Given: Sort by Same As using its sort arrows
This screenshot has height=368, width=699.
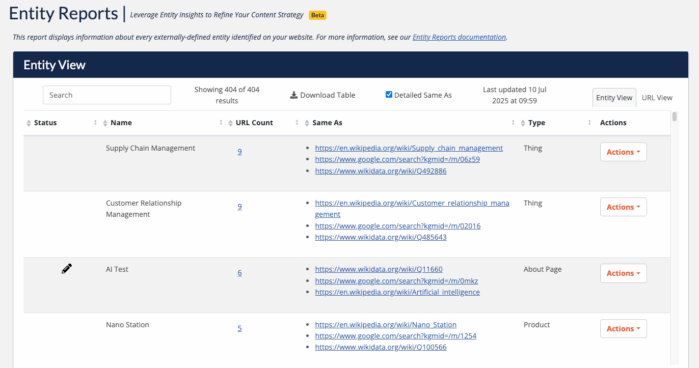Looking at the screenshot, I should pos(307,123).
